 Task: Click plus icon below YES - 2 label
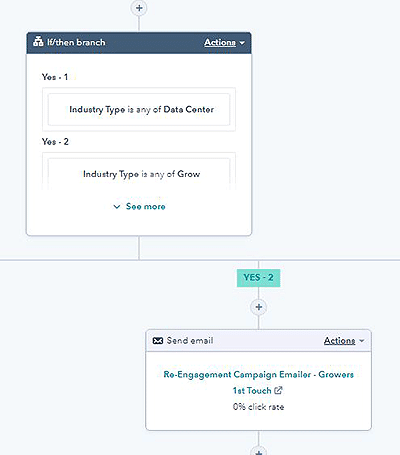tap(259, 307)
